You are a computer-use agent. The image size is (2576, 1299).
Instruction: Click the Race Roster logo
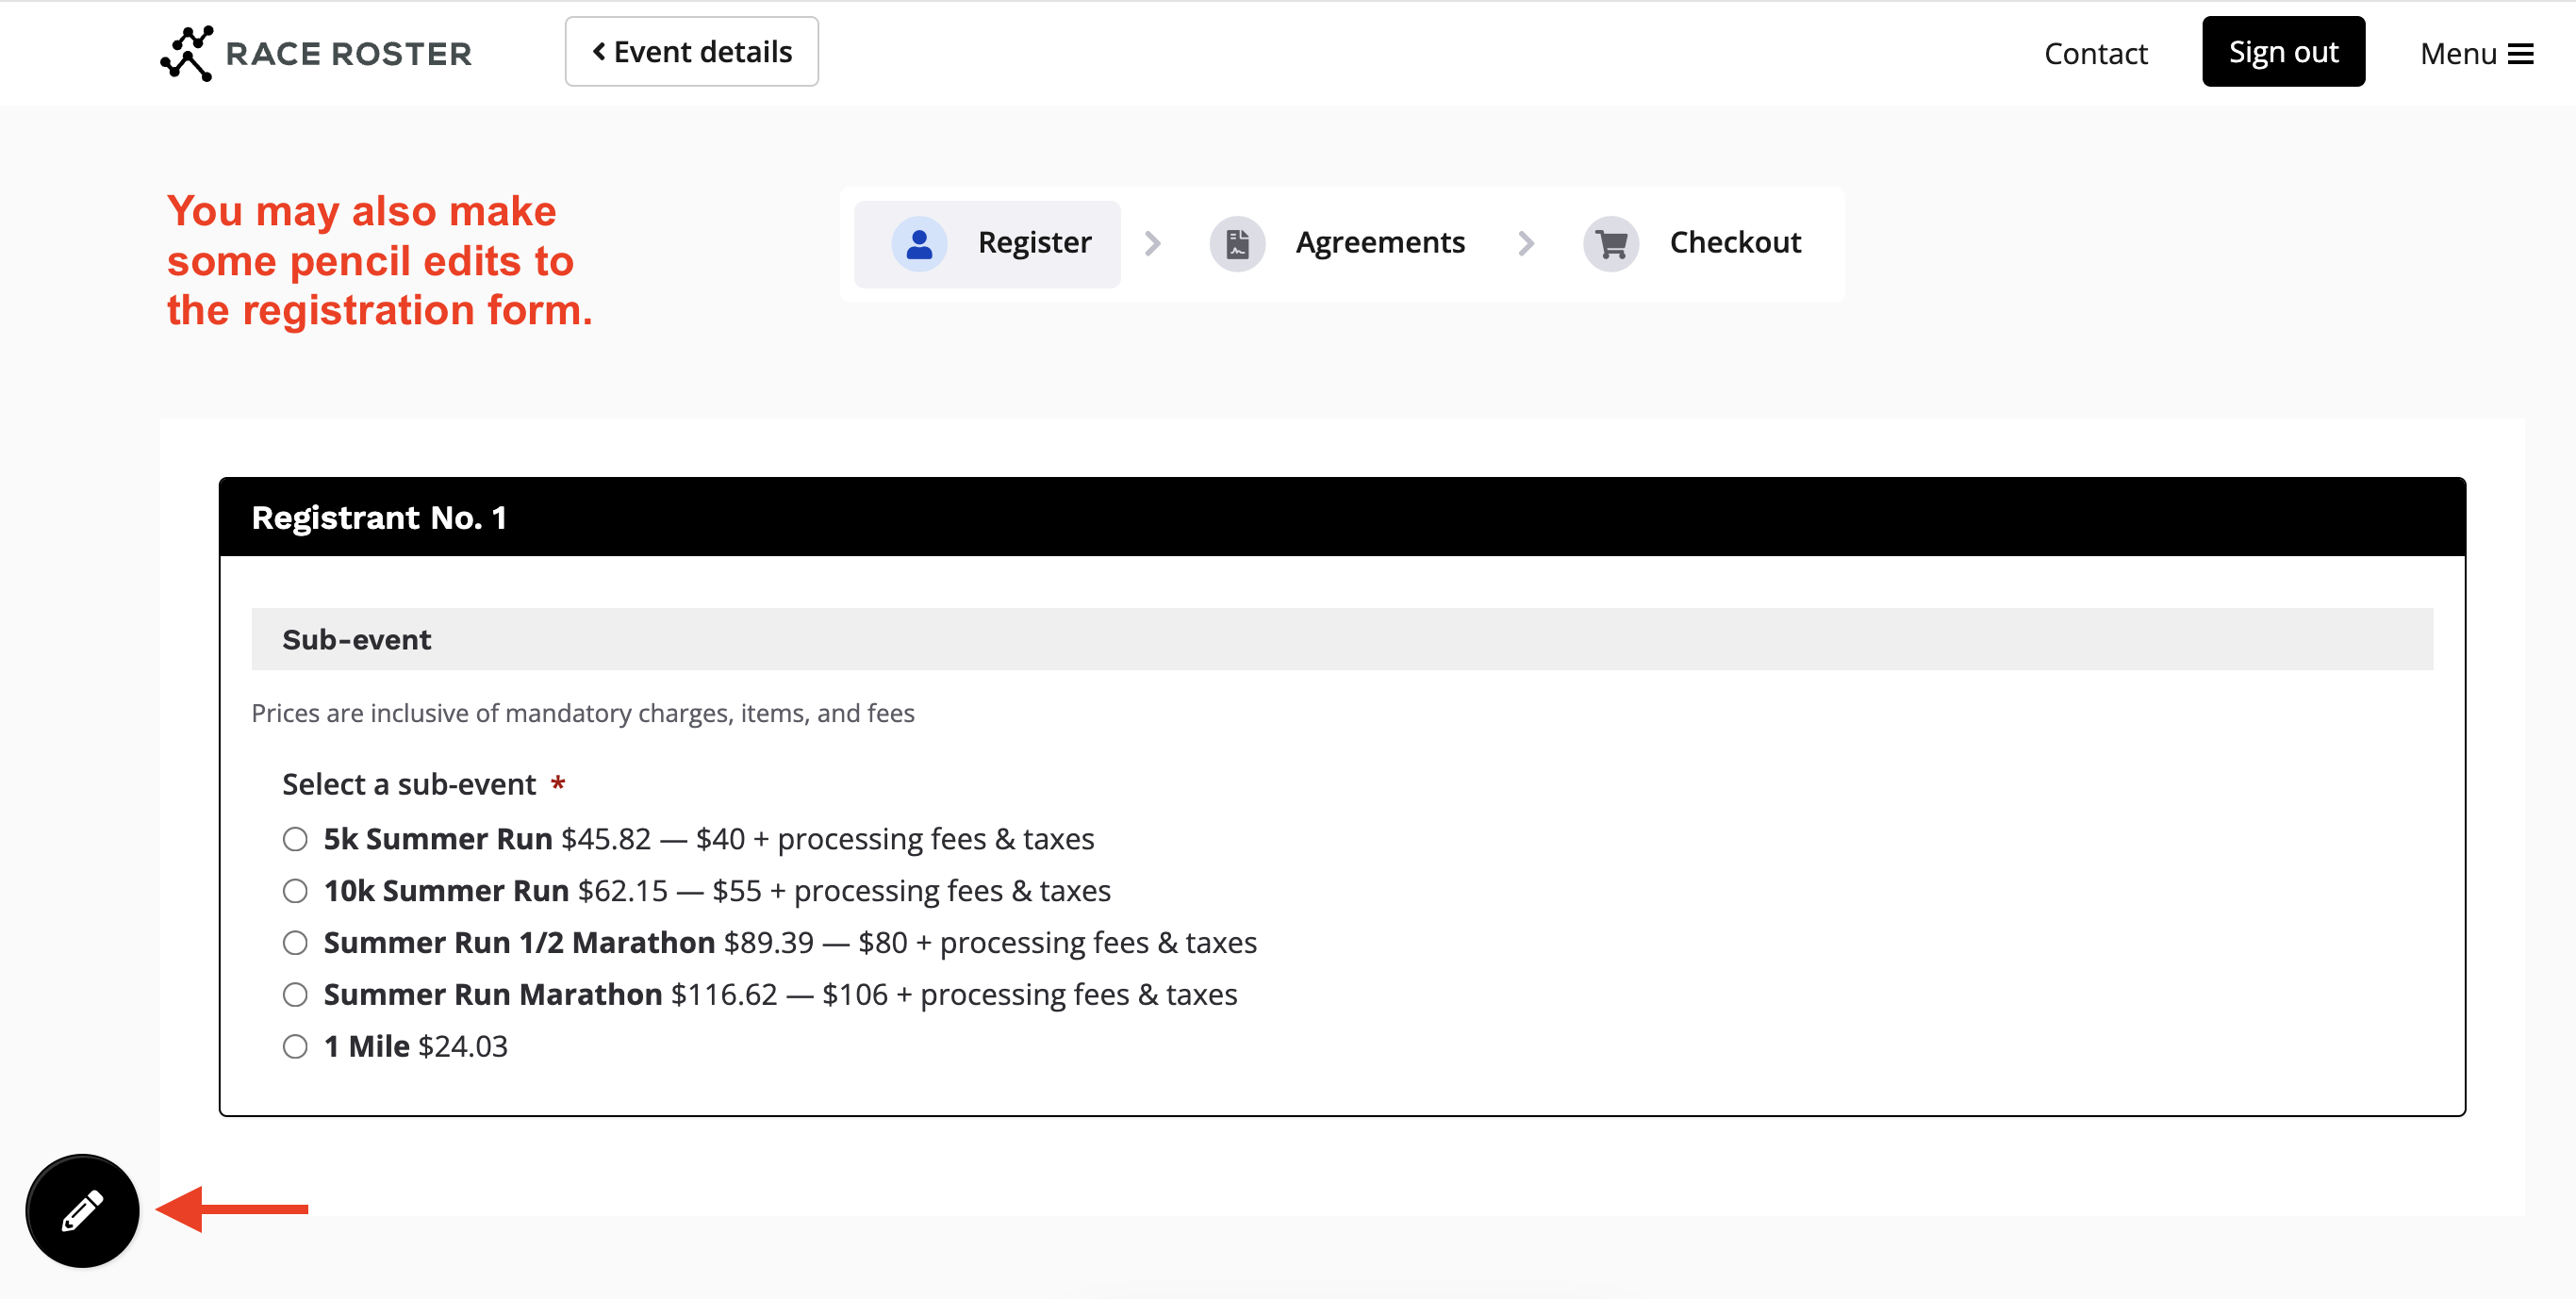coord(316,53)
